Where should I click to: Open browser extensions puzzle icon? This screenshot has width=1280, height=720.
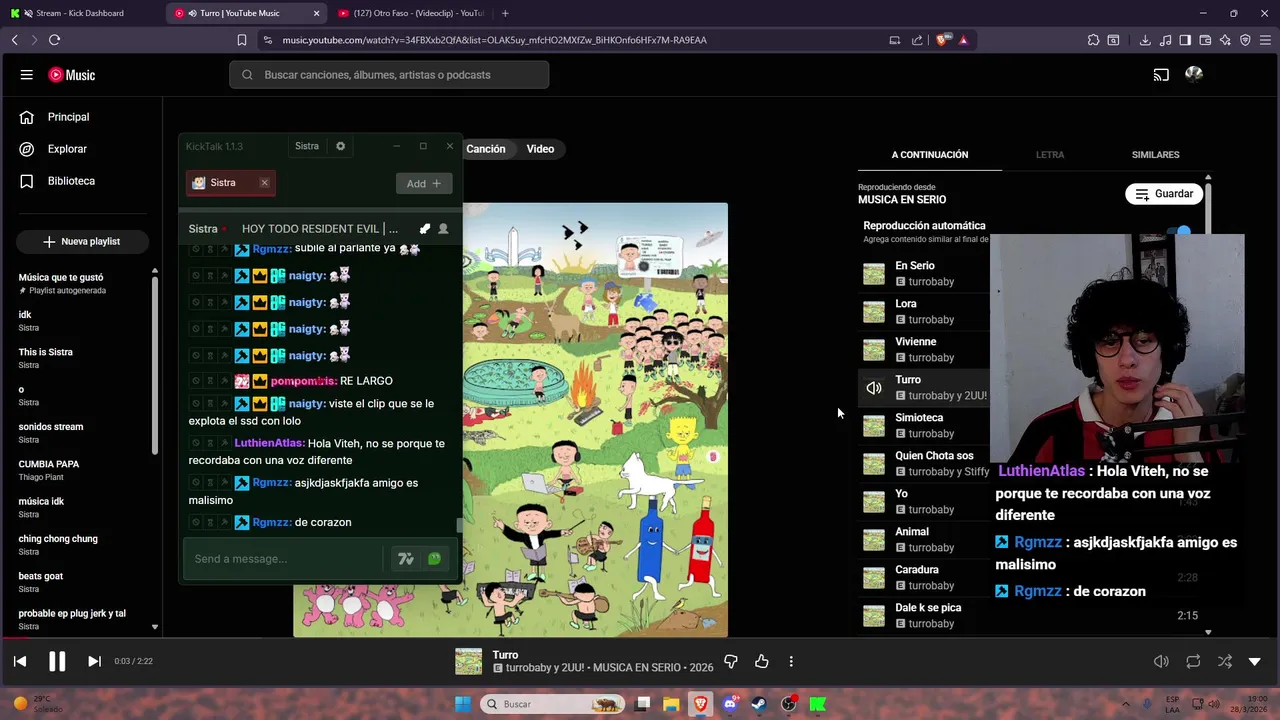click(1093, 40)
